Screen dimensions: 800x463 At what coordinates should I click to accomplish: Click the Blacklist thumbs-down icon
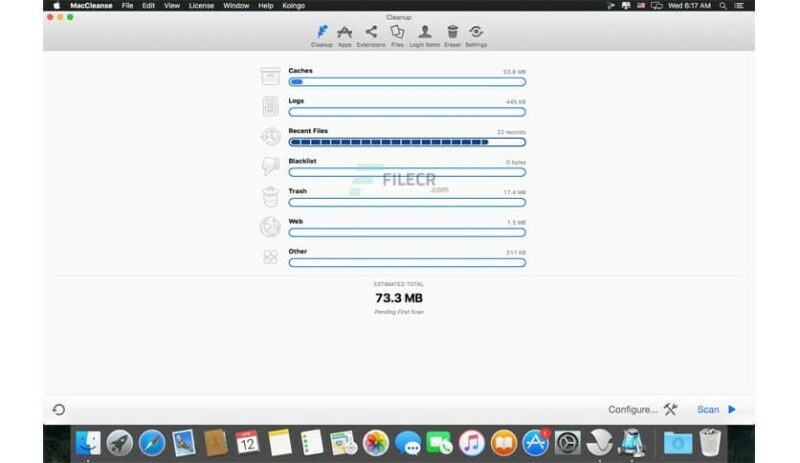click(270, 166)
